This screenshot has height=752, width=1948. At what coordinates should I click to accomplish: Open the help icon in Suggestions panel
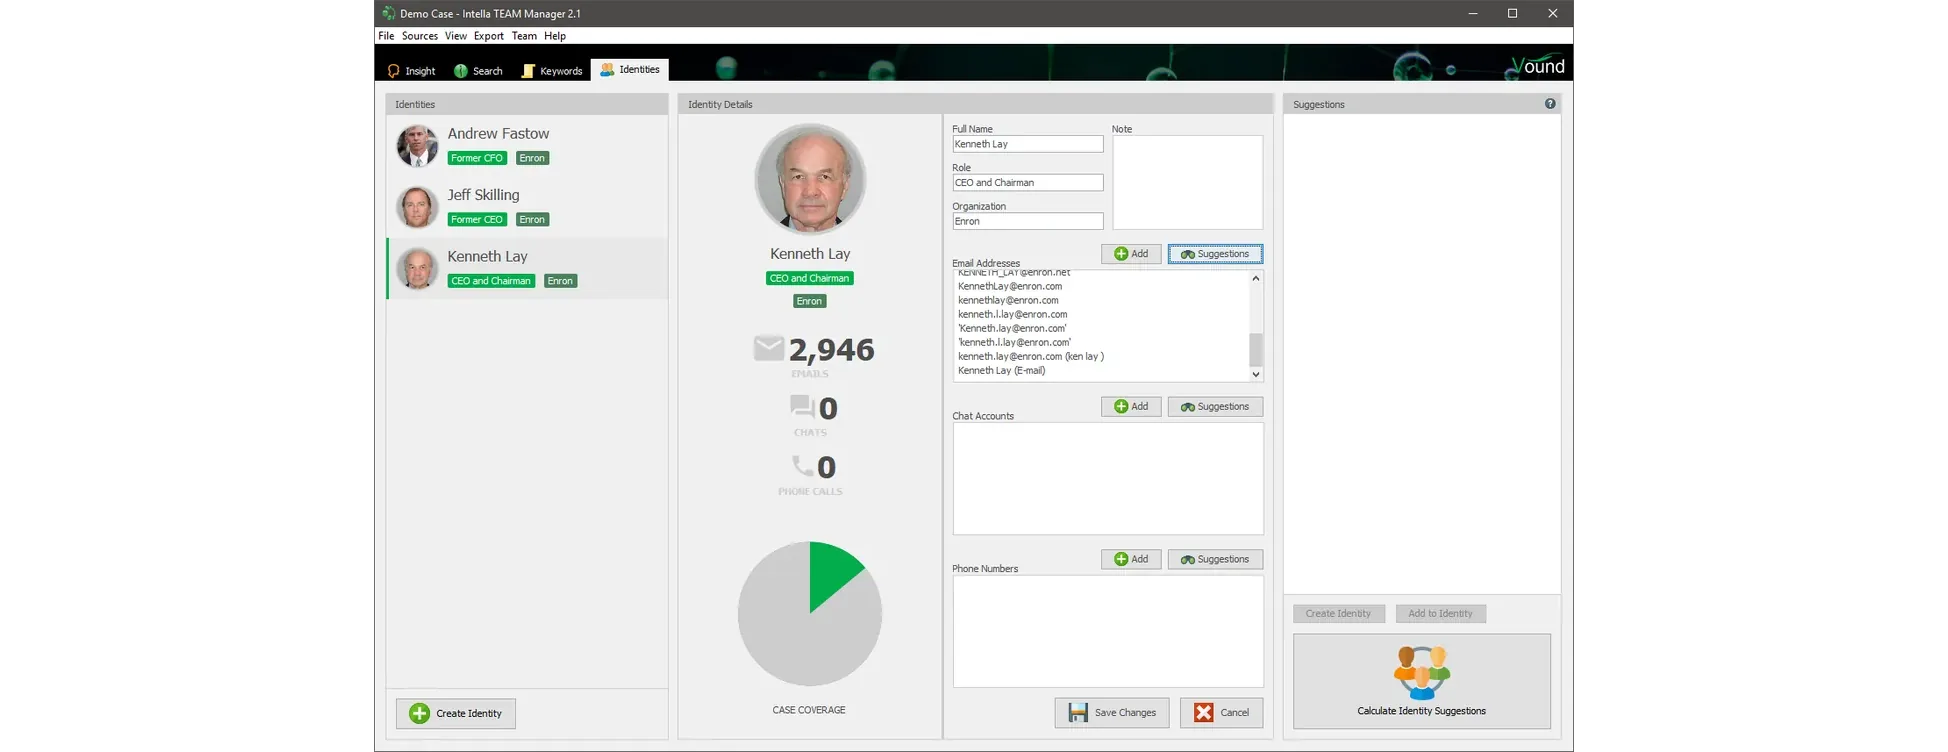tap(1550, 104)
